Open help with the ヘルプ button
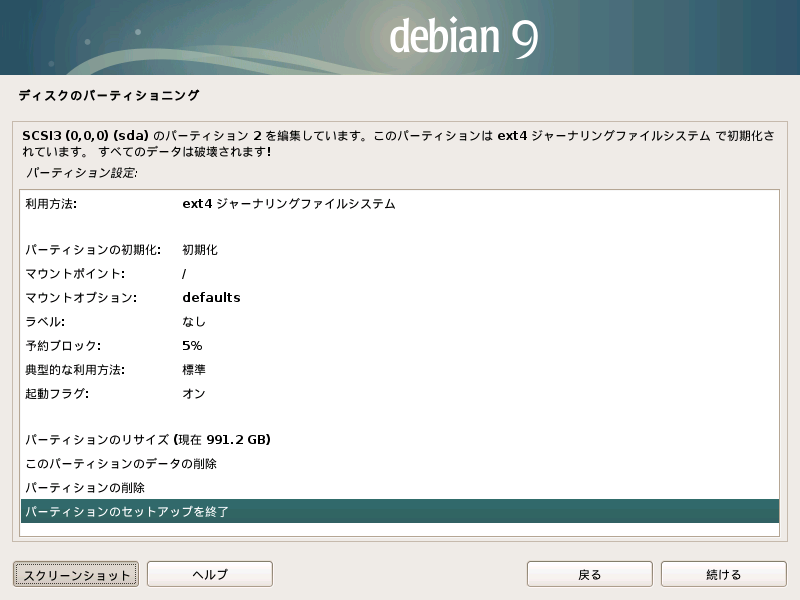800x600 pixels. (x=210, y=574)
